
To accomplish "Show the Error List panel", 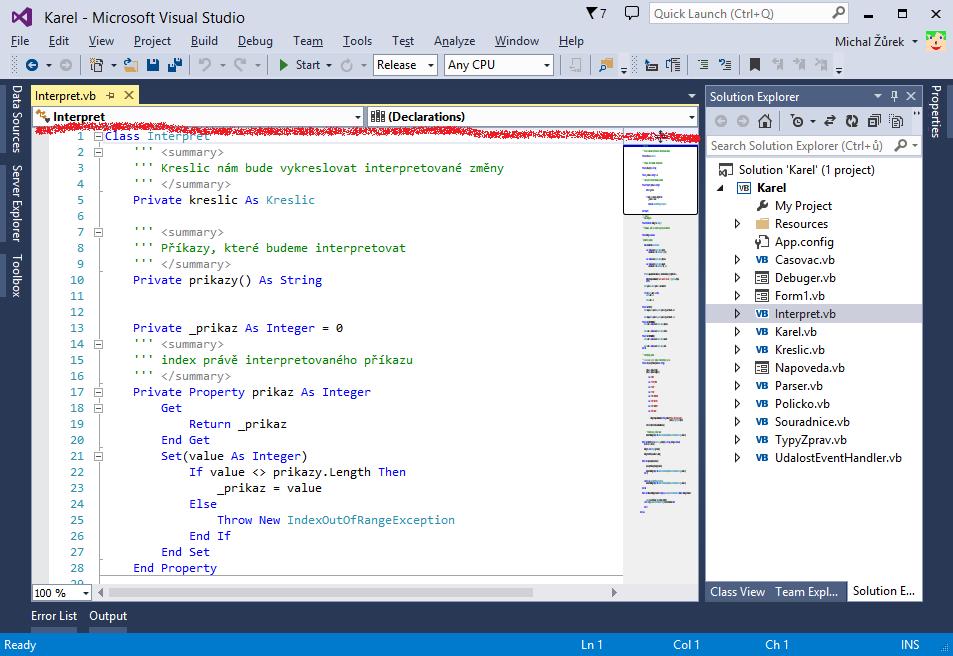I will 54,616.
